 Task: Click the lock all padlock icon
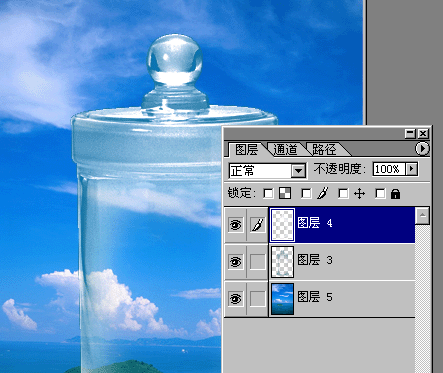tap(395, 194)
